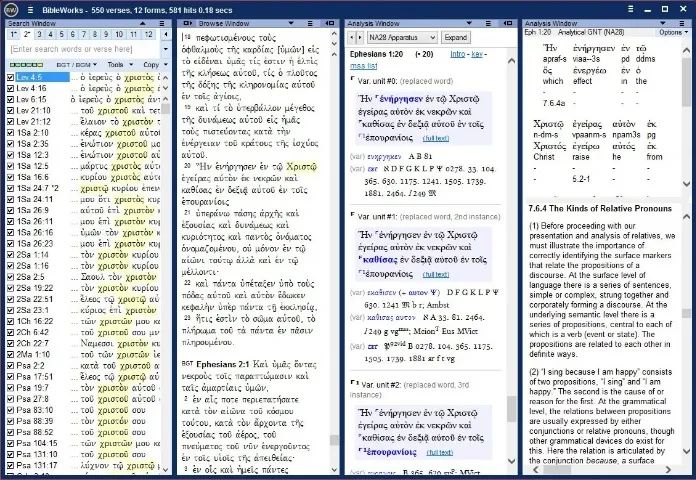
Task: Uncheck the Lev 4:5 result checkbox
Action: [x=11, y=77]
